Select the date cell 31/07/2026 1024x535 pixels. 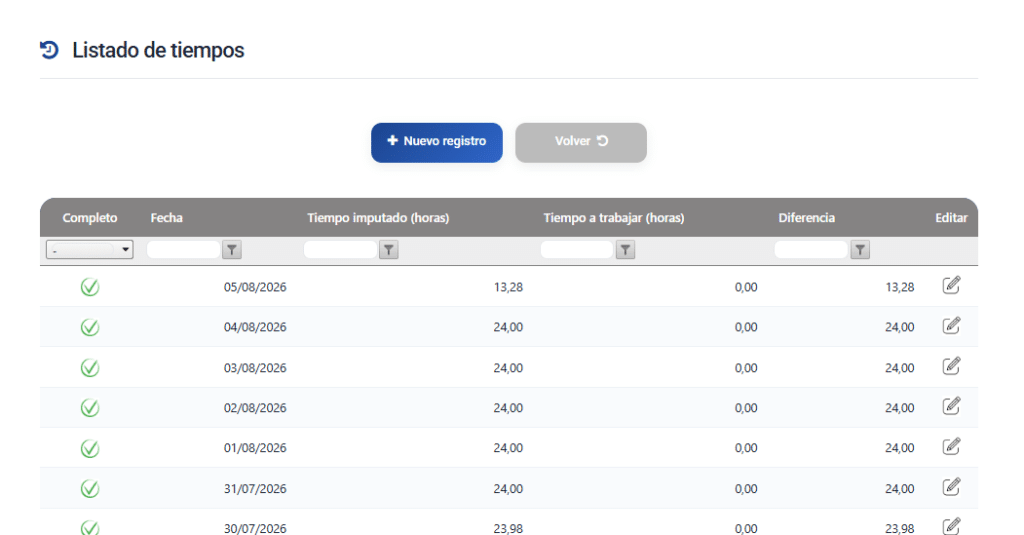[x=255, y=489]
